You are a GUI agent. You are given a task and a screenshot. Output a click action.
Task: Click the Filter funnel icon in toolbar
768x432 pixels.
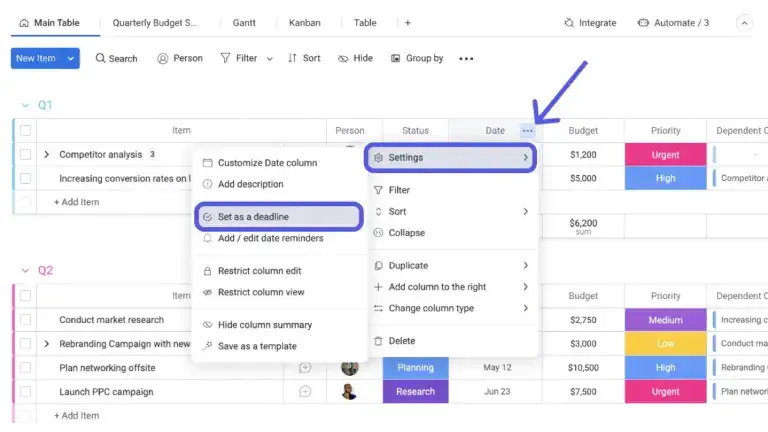point(225,58)
